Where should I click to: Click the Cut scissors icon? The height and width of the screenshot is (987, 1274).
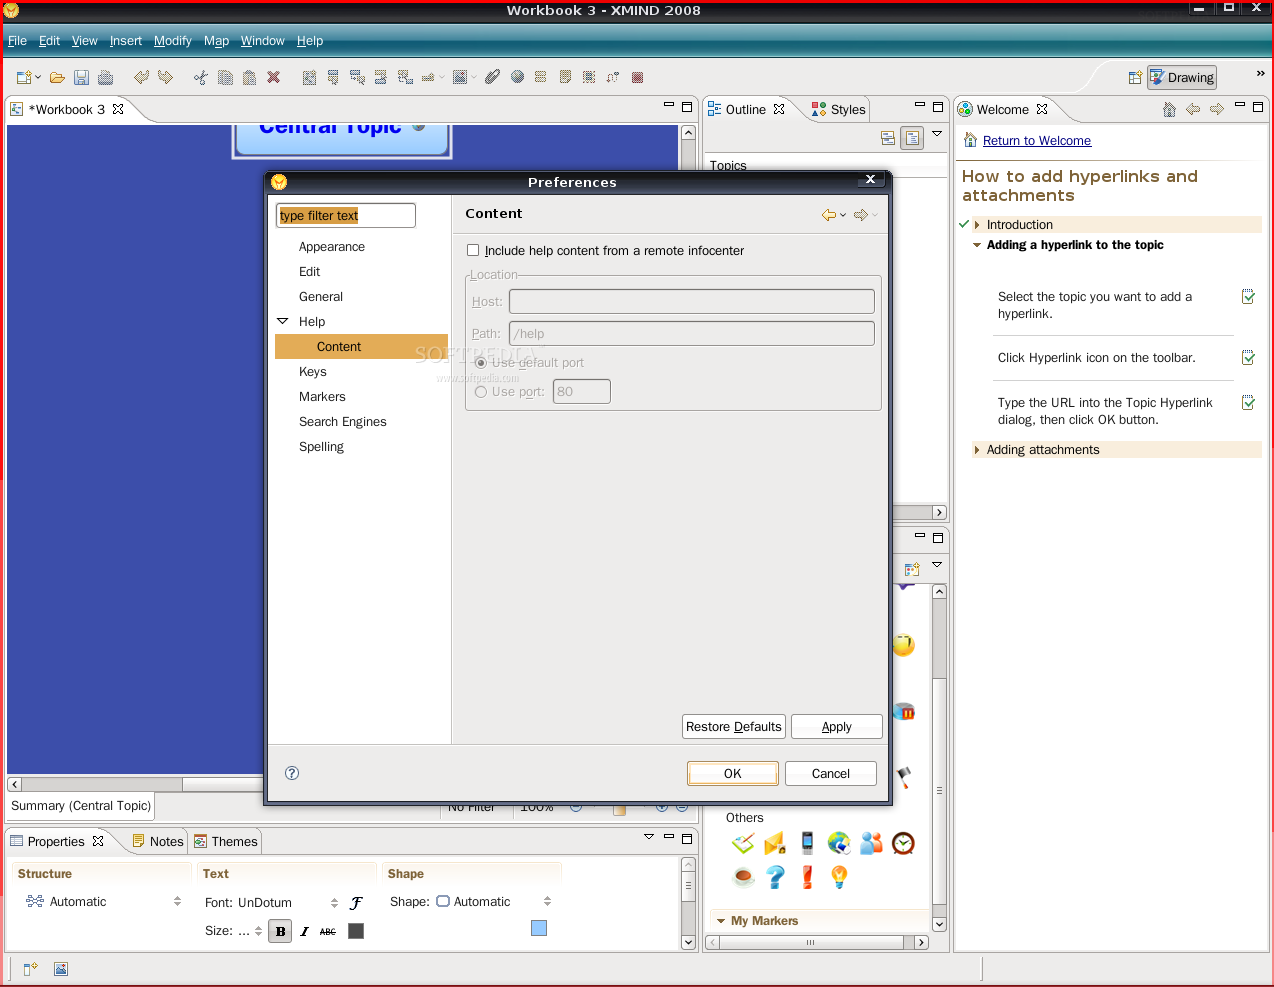[x=201, y=77]
